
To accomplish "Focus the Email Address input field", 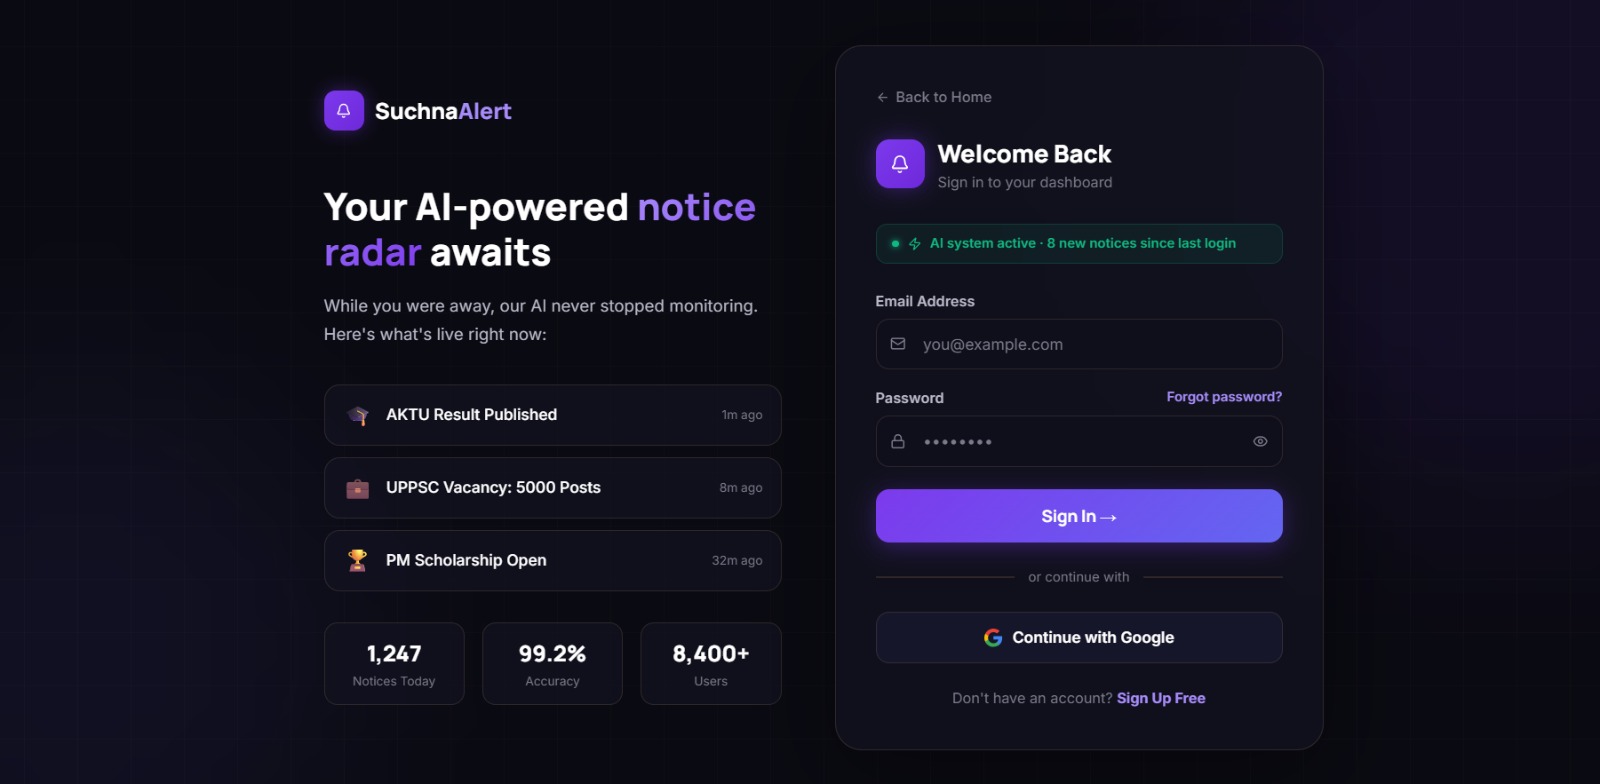I will (1079, 344).
